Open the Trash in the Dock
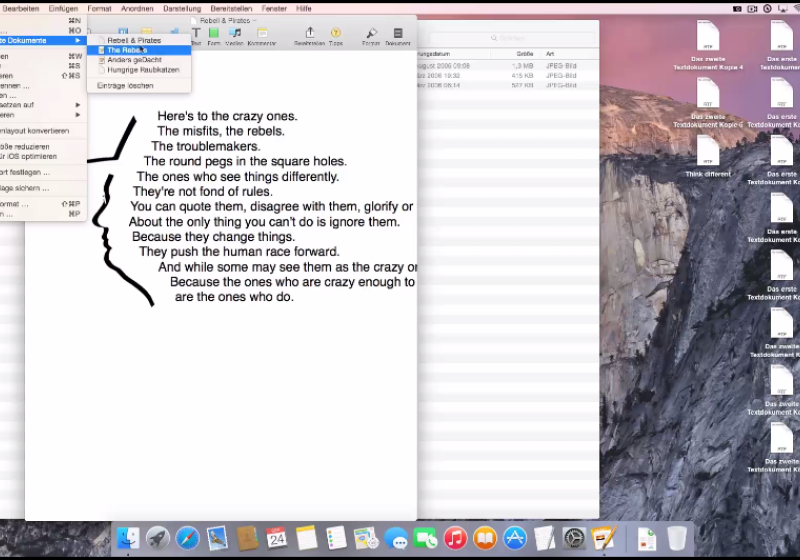 pos(677,538)
